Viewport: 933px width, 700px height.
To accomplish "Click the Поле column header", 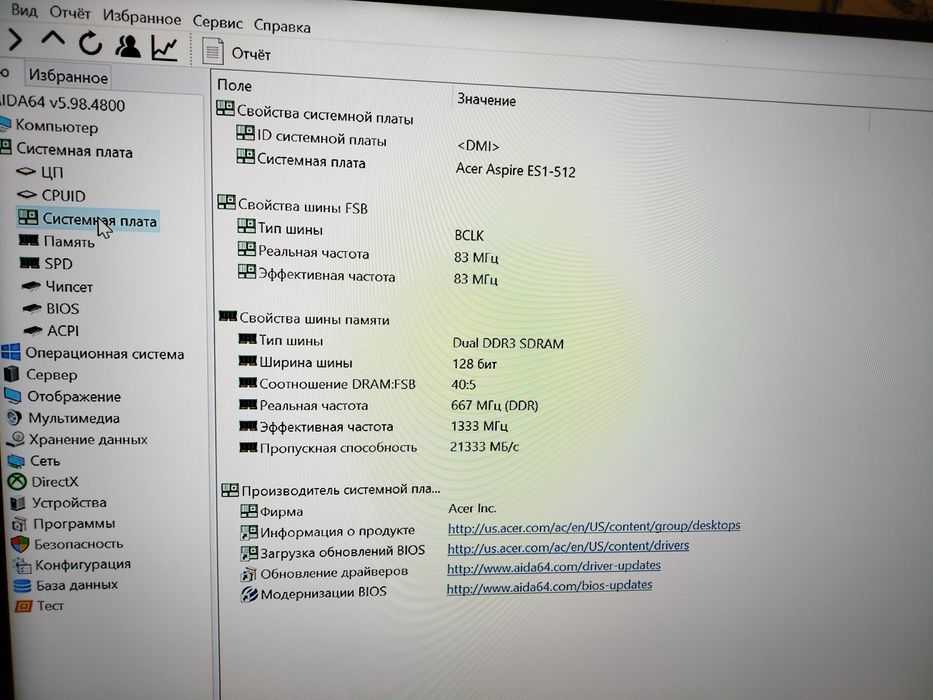I will pos(234,86).
